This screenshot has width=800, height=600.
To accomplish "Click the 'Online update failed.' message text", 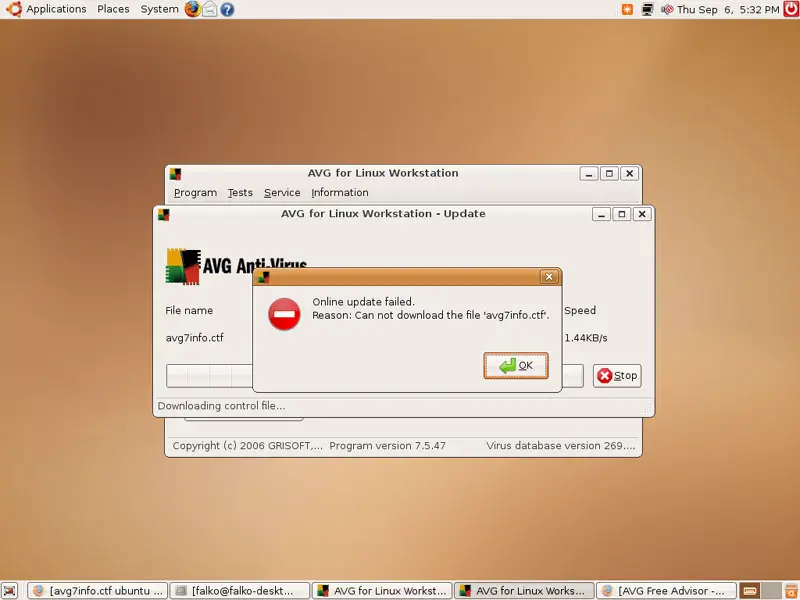I will click(x=363, y=302).
